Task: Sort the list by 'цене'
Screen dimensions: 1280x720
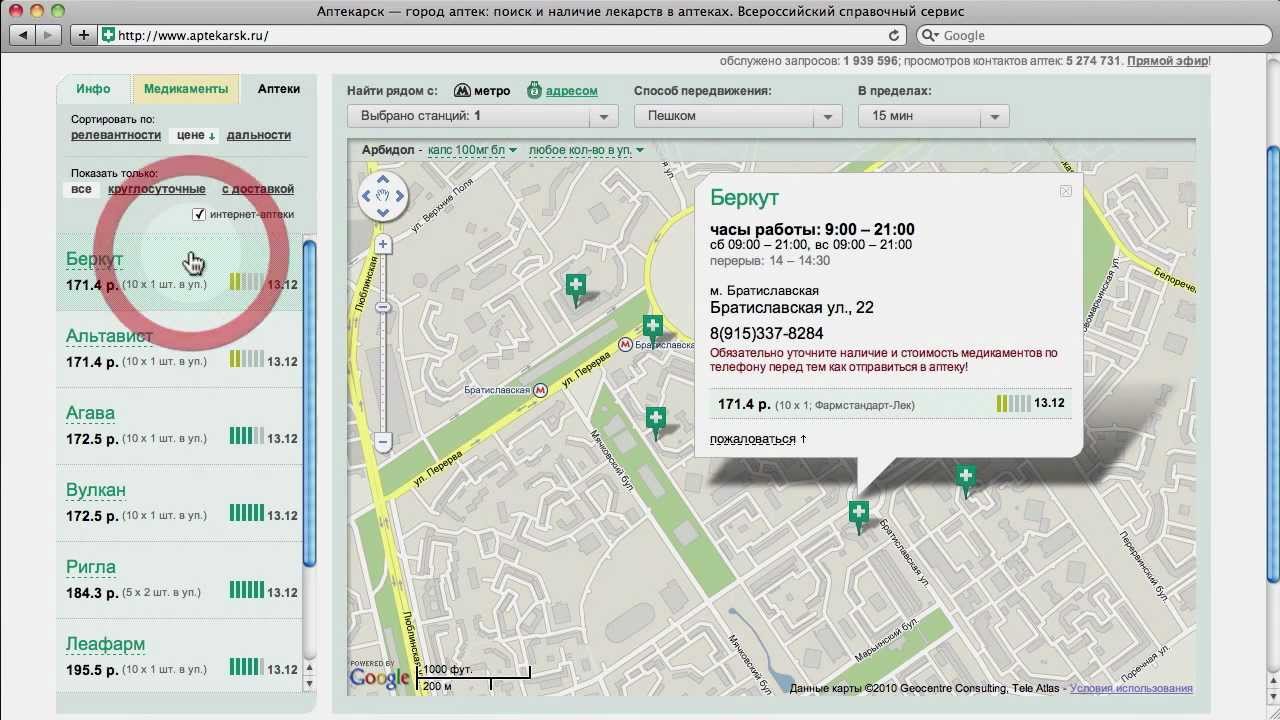Action: (x=196, y=135)
